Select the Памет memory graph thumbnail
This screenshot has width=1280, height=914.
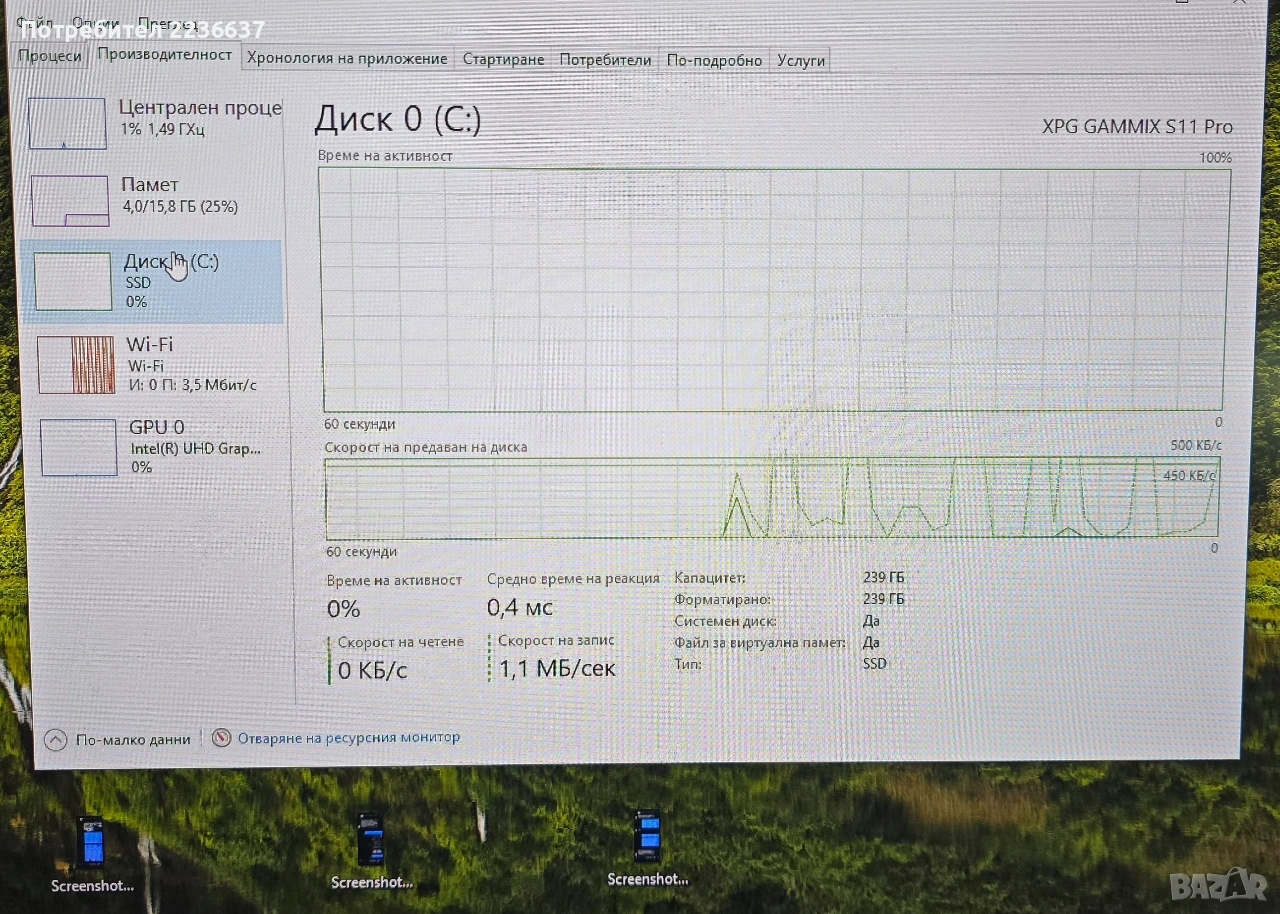point(70,200)
